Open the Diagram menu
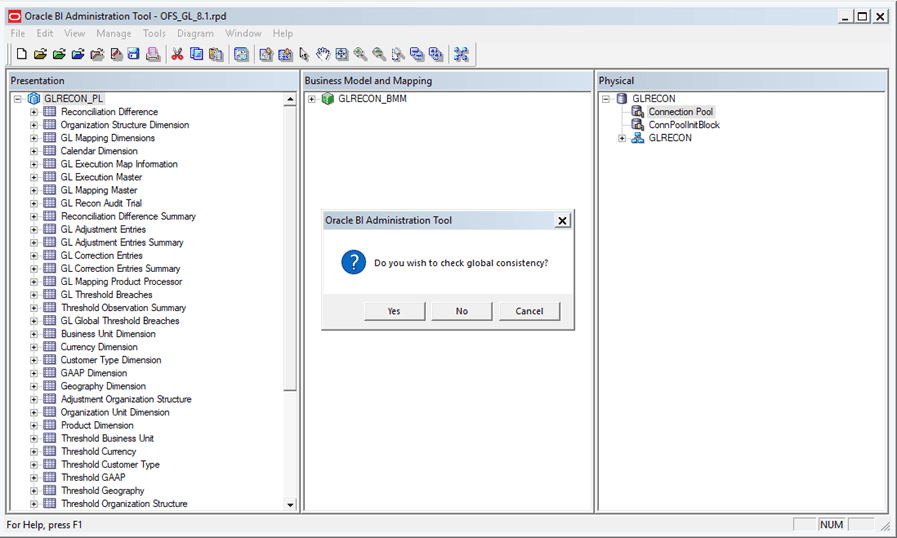 click(x=195, y=33)
